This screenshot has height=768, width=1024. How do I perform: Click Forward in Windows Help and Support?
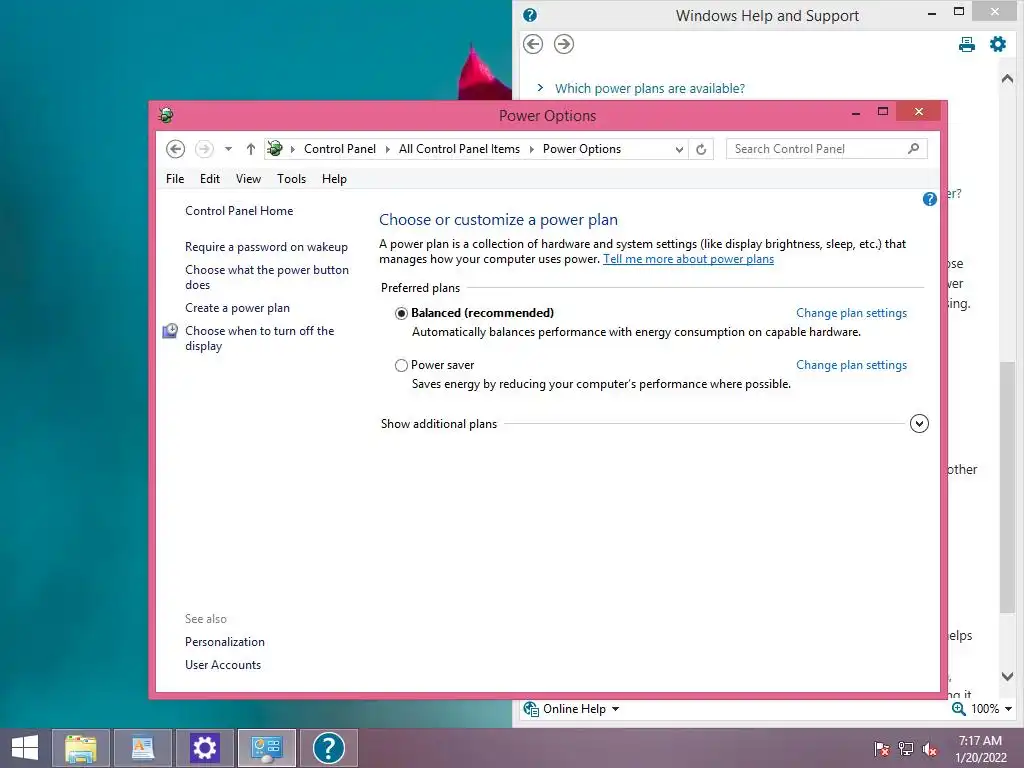(564, 44)
